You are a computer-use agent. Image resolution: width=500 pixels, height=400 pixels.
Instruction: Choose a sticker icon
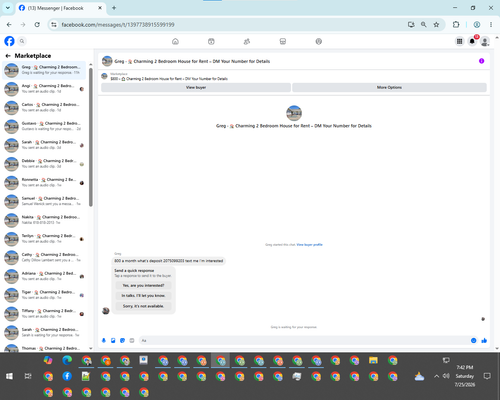coord(122,340)
